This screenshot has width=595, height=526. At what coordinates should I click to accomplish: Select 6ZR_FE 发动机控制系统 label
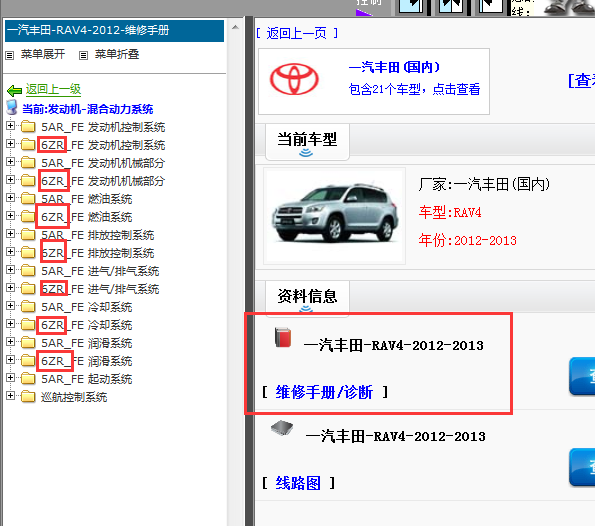[x=103, y=145]
